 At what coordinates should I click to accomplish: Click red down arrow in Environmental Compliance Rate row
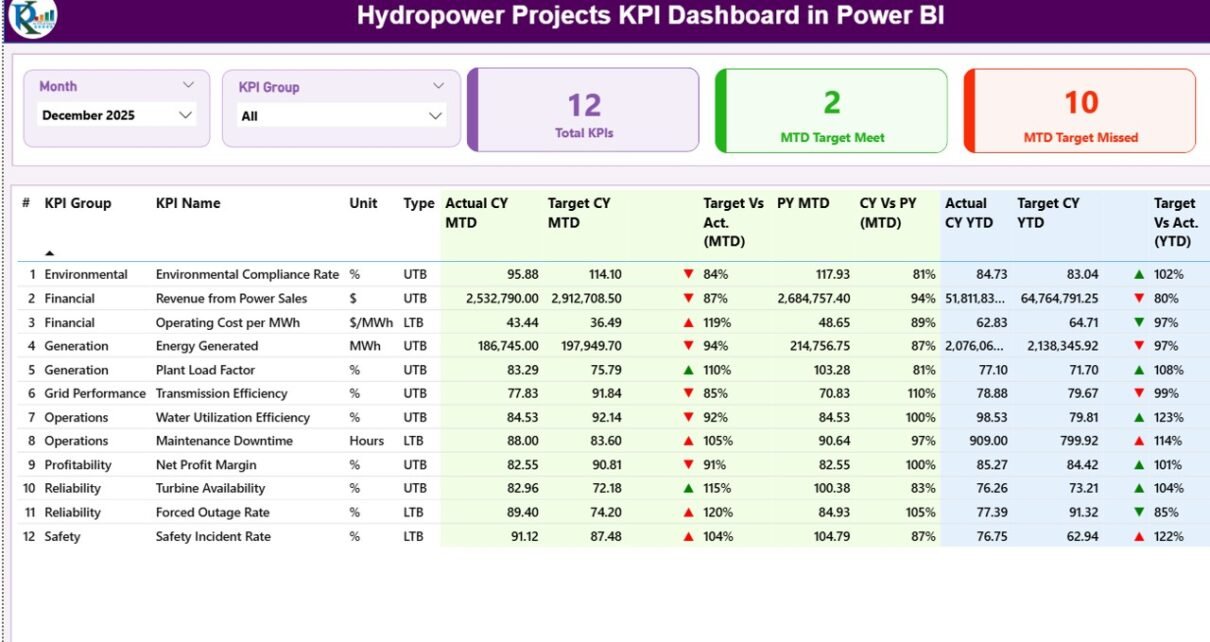688,274
